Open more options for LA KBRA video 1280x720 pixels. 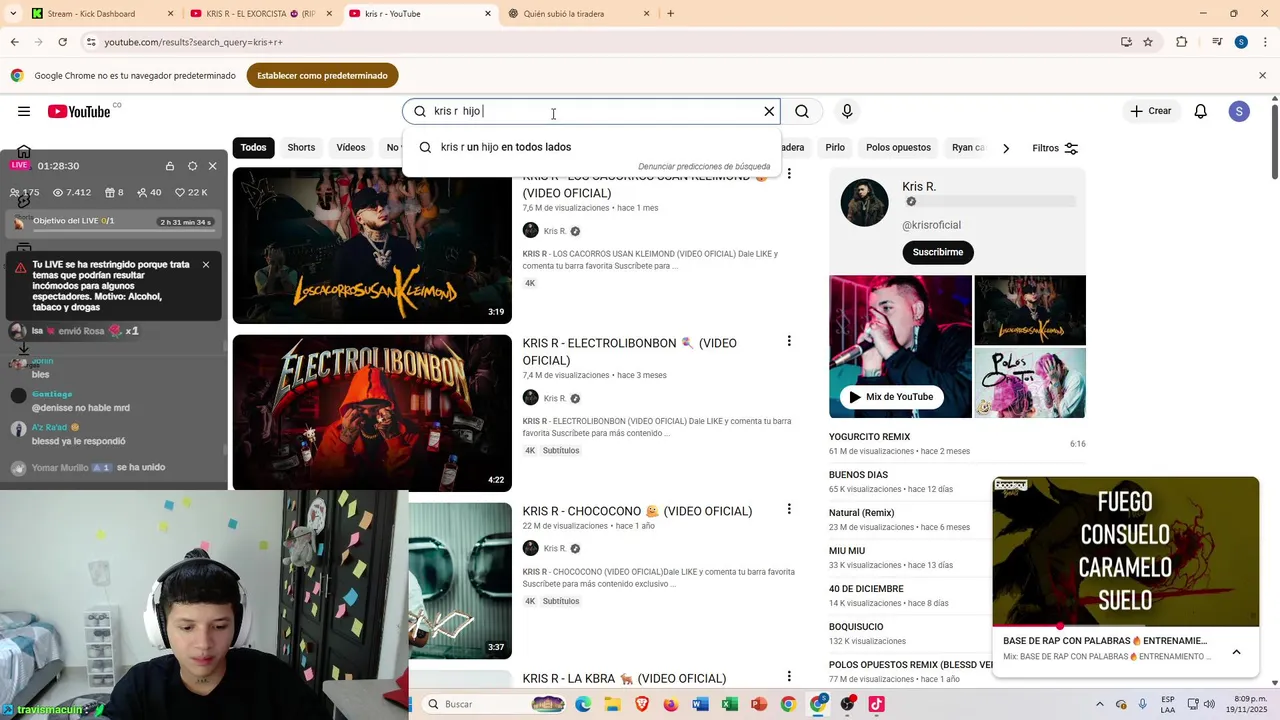click(789, 677)
